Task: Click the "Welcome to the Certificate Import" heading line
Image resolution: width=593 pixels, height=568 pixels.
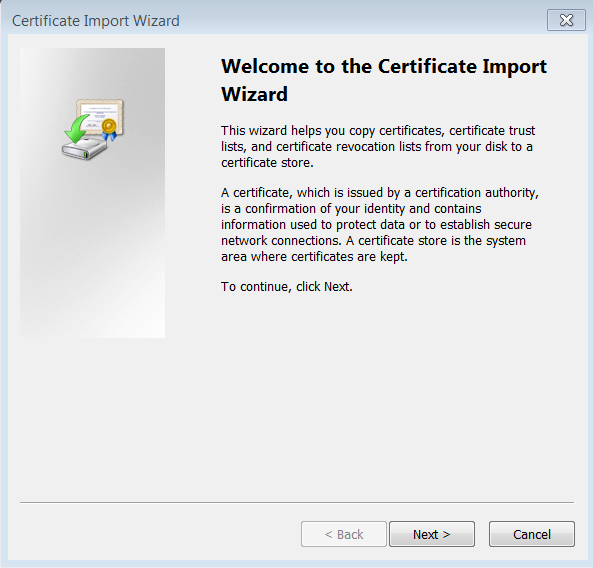Action: [x=384, y=67]
